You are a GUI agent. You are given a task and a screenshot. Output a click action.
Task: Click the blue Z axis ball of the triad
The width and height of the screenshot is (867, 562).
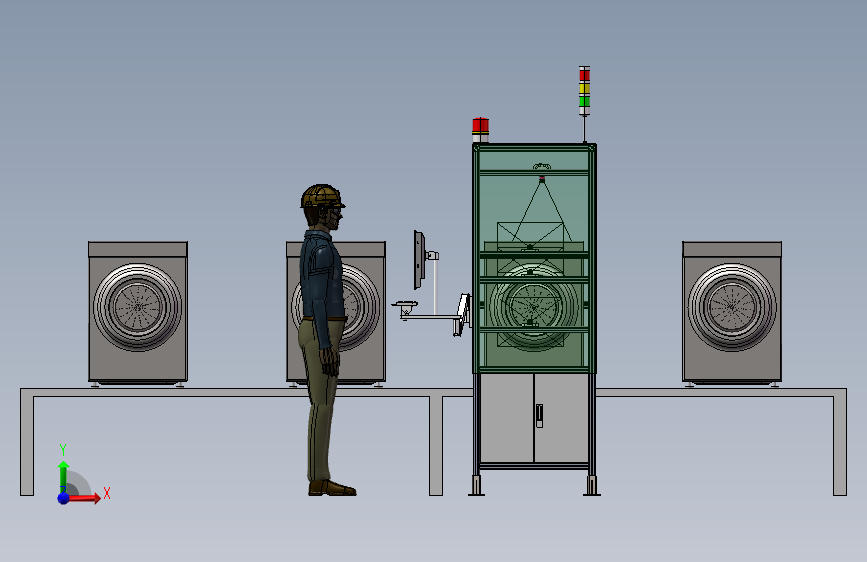tap(64, 498)
